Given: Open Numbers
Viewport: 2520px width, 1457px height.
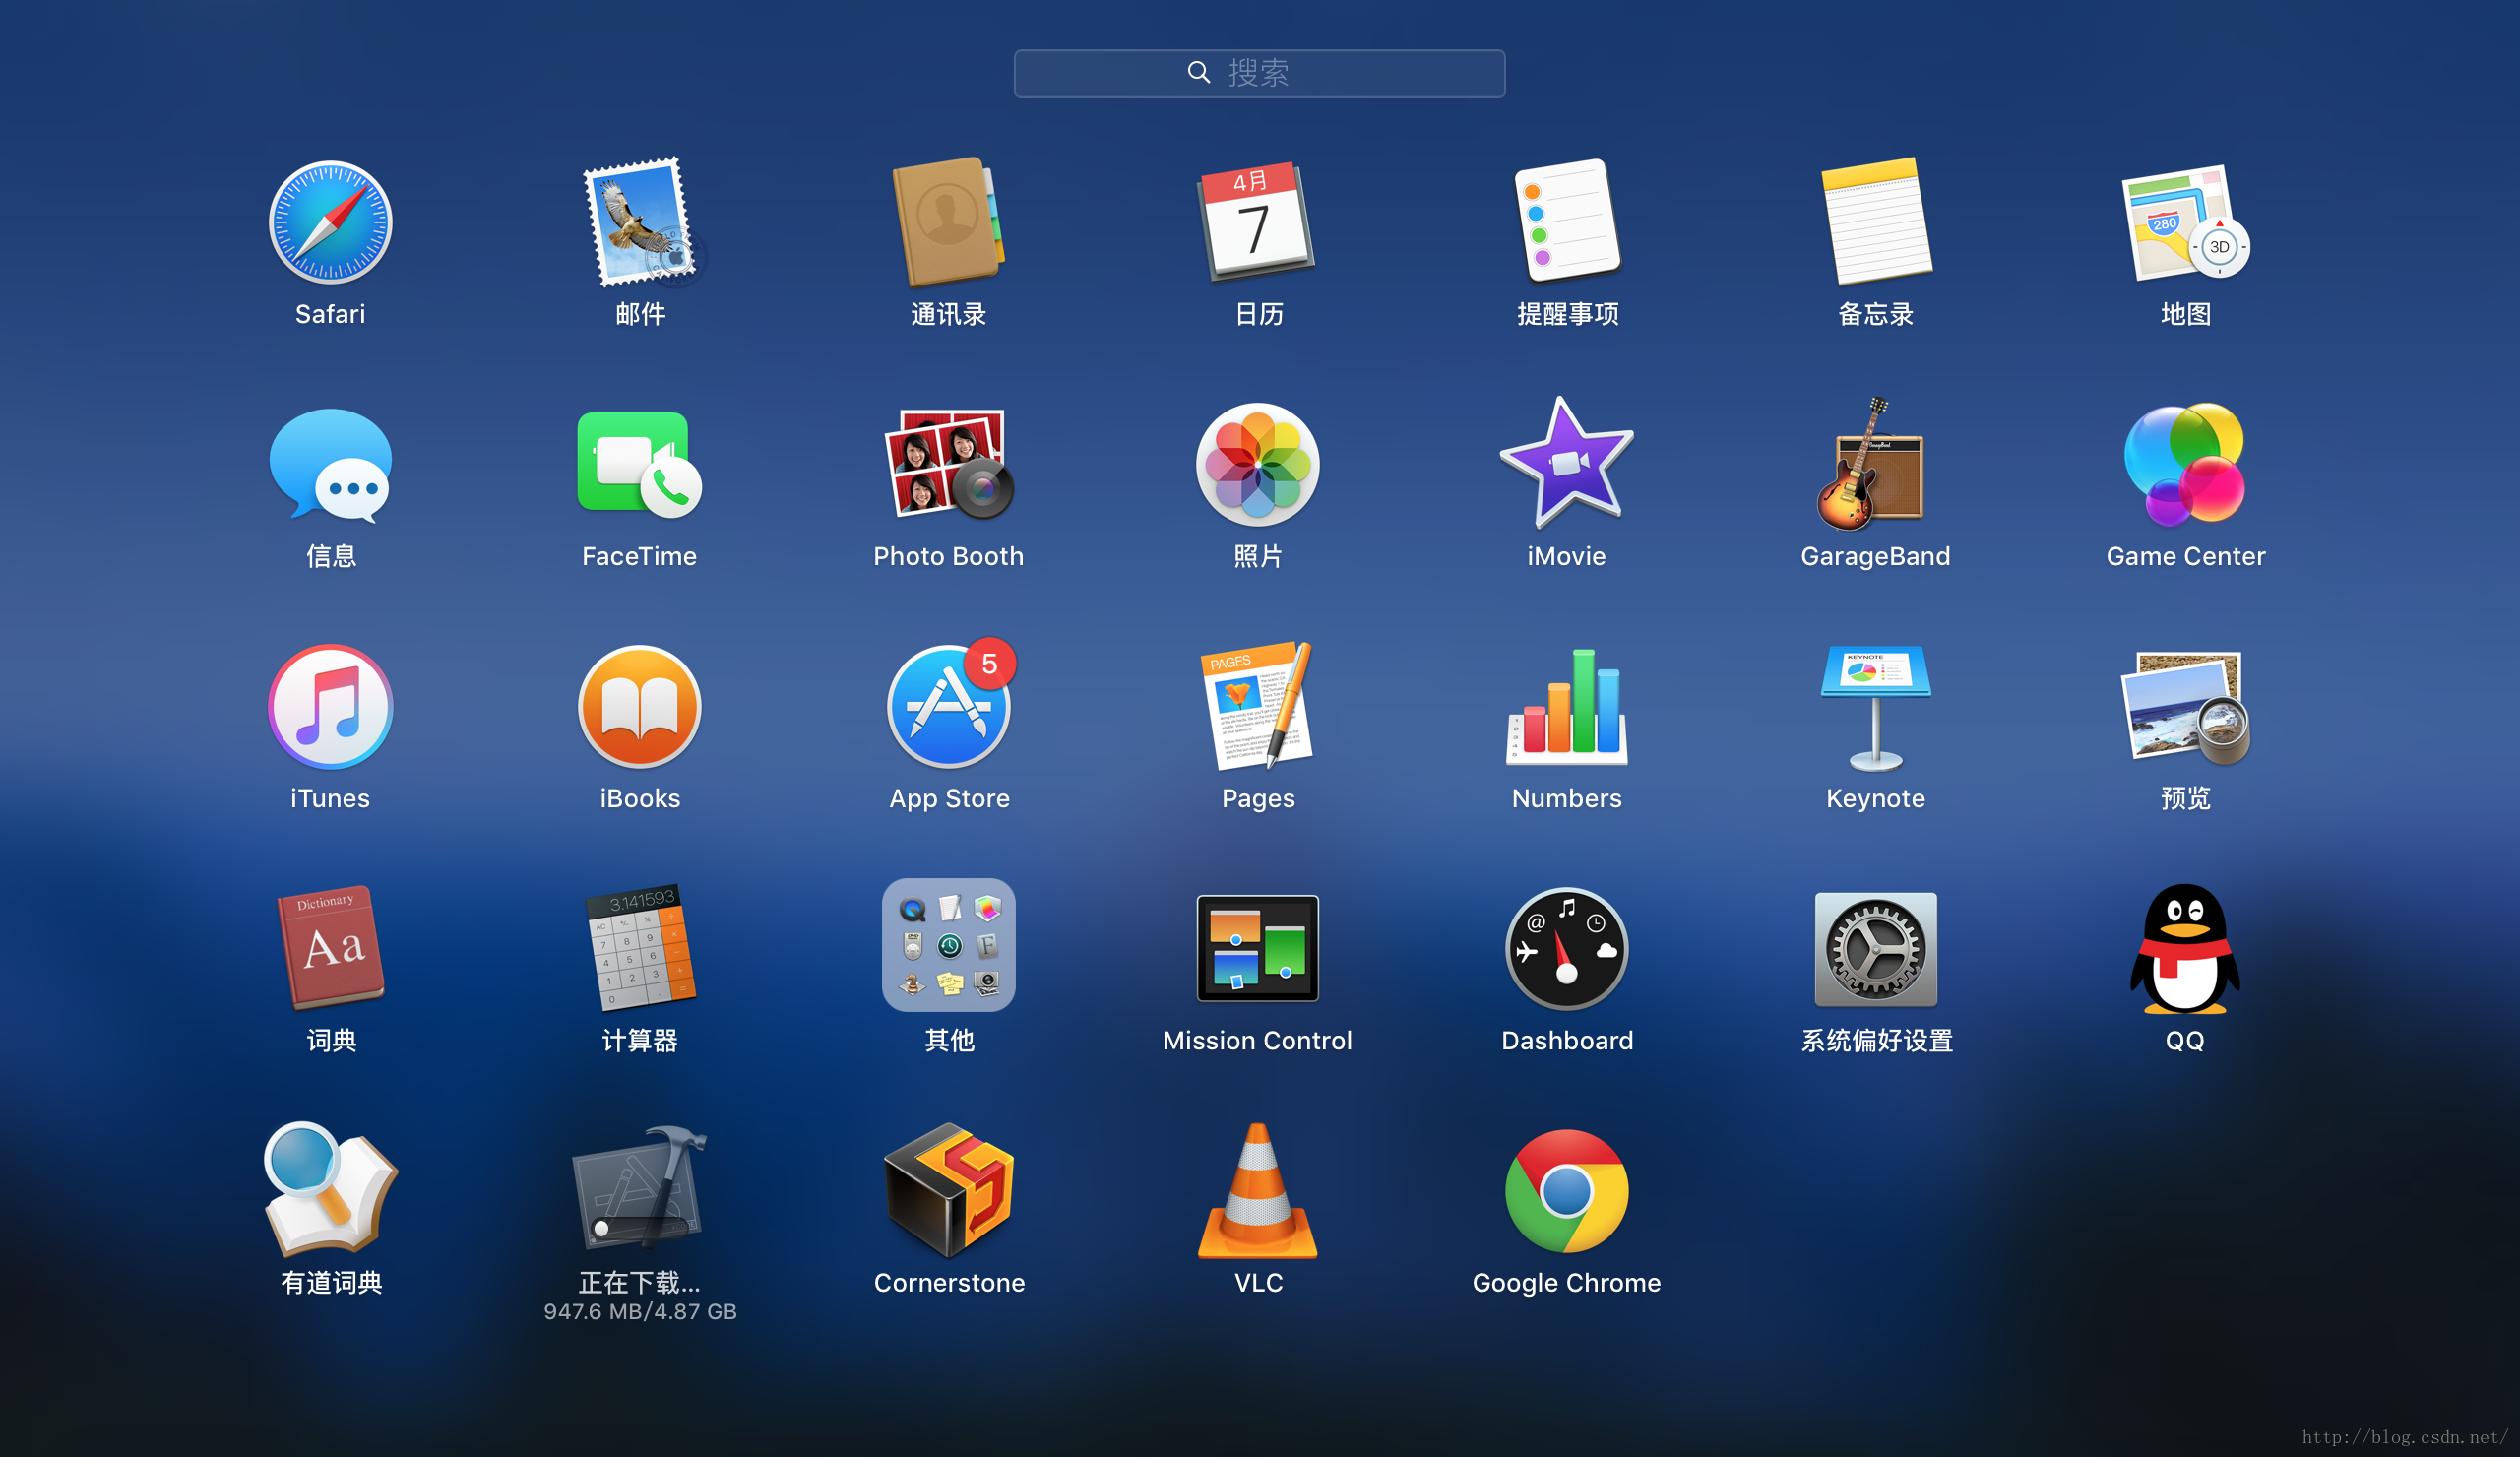Looking at the screenshot, I should point(1567,707).
